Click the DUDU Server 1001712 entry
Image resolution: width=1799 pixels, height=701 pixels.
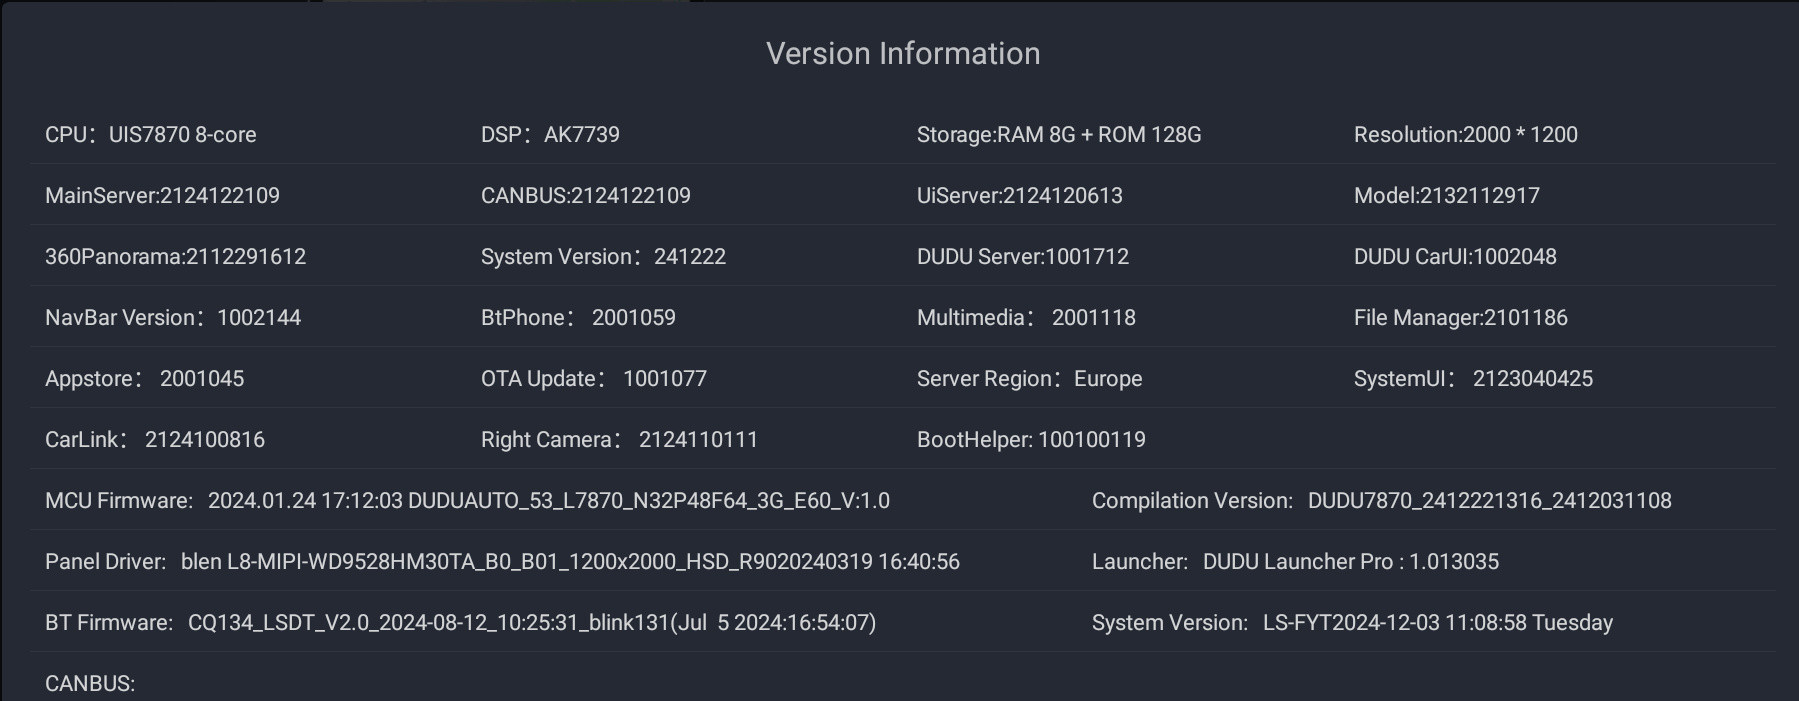1022,257
